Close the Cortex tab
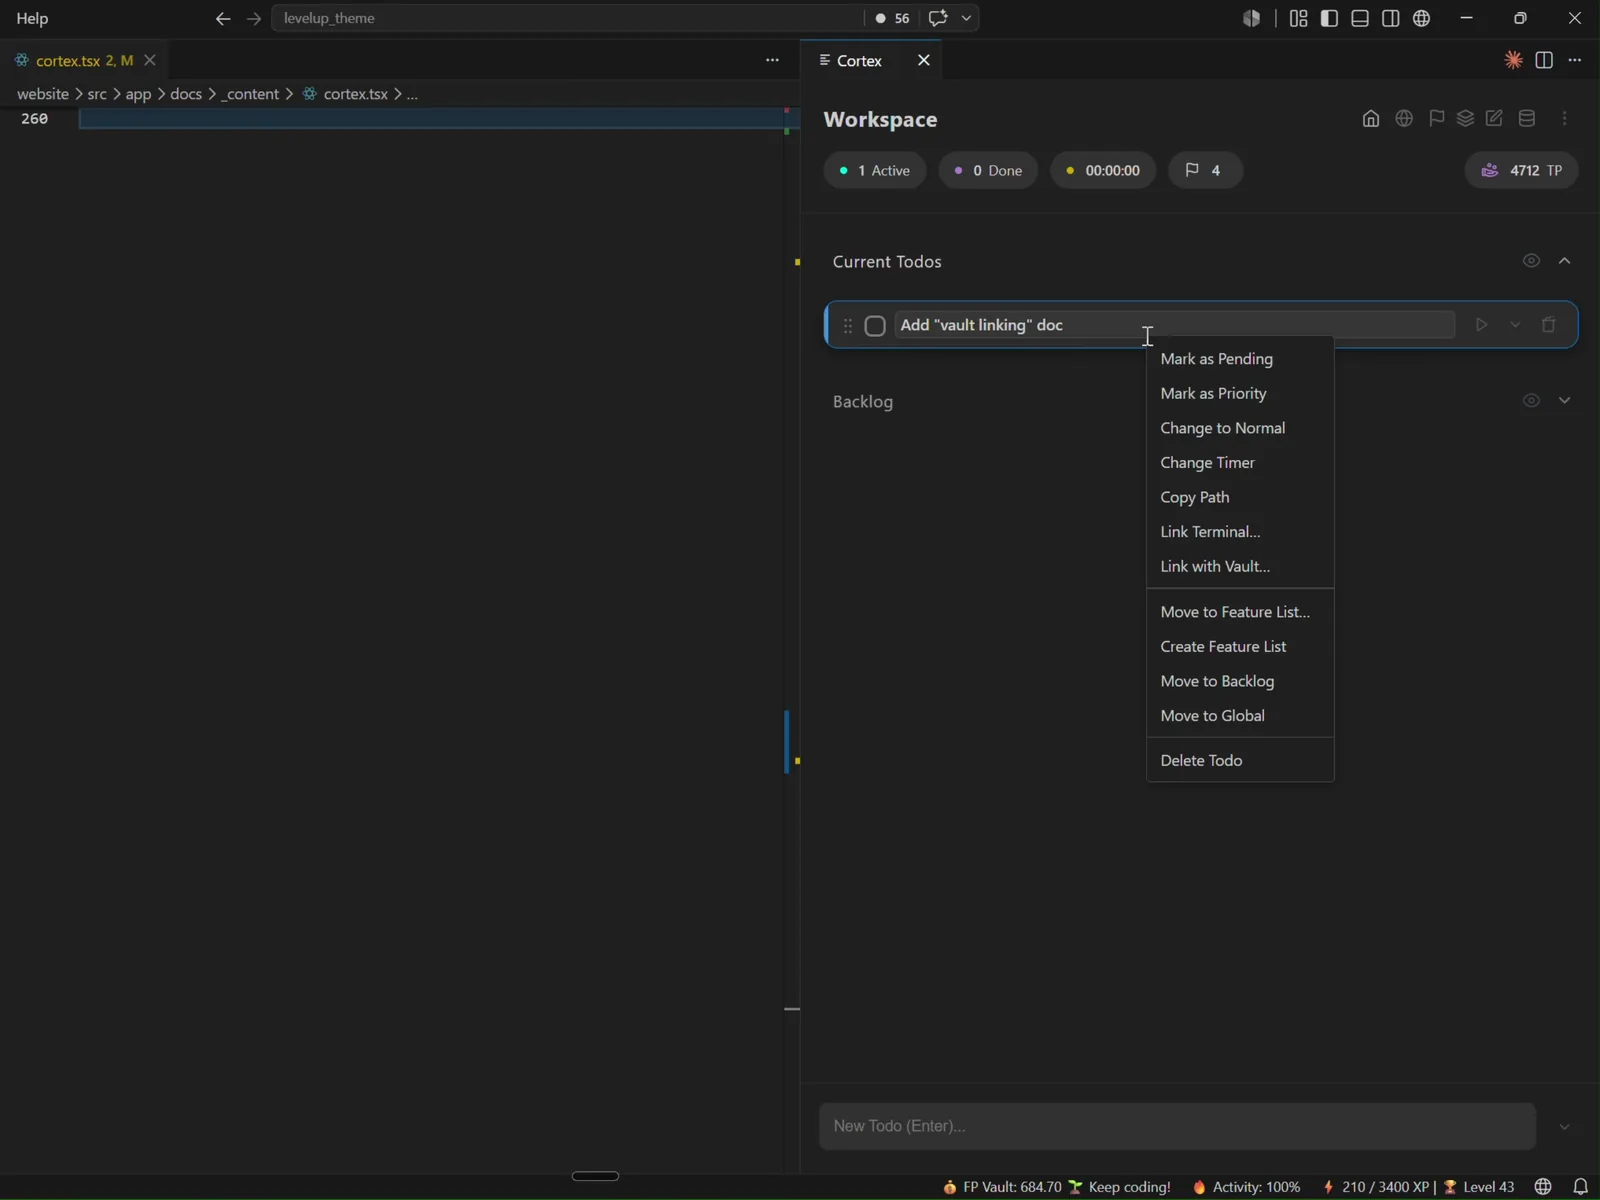The image size is (1600, 1200). point(924,60)
